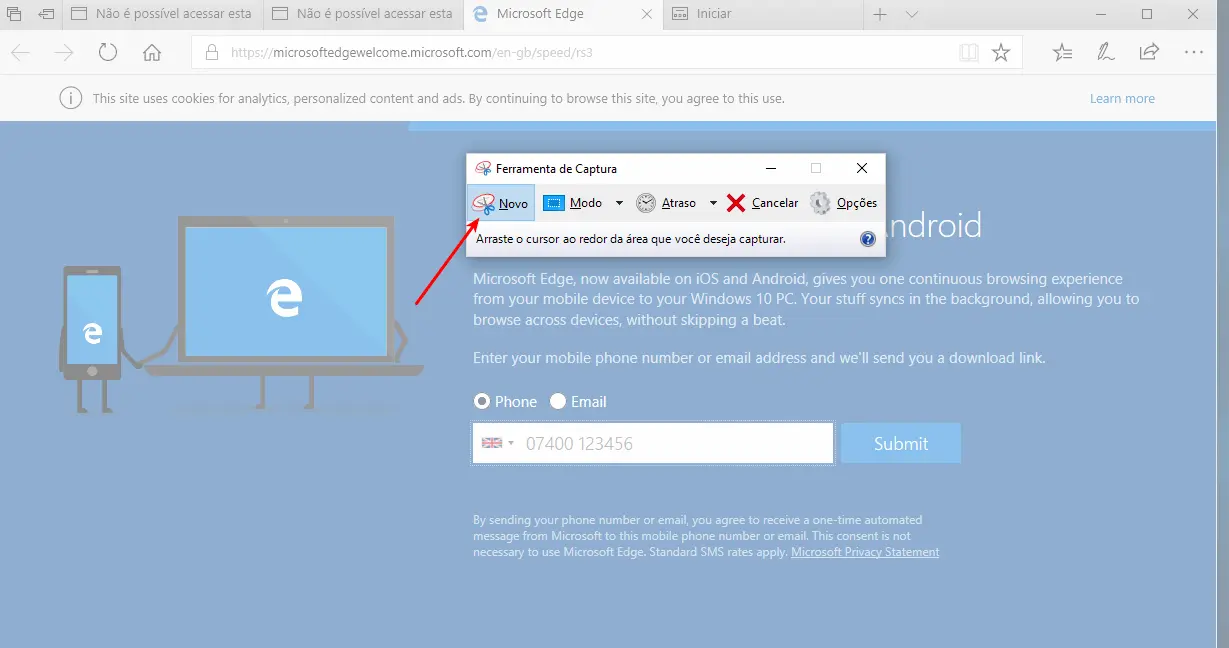Minimize the Ferramenta de Captura window

770,168
